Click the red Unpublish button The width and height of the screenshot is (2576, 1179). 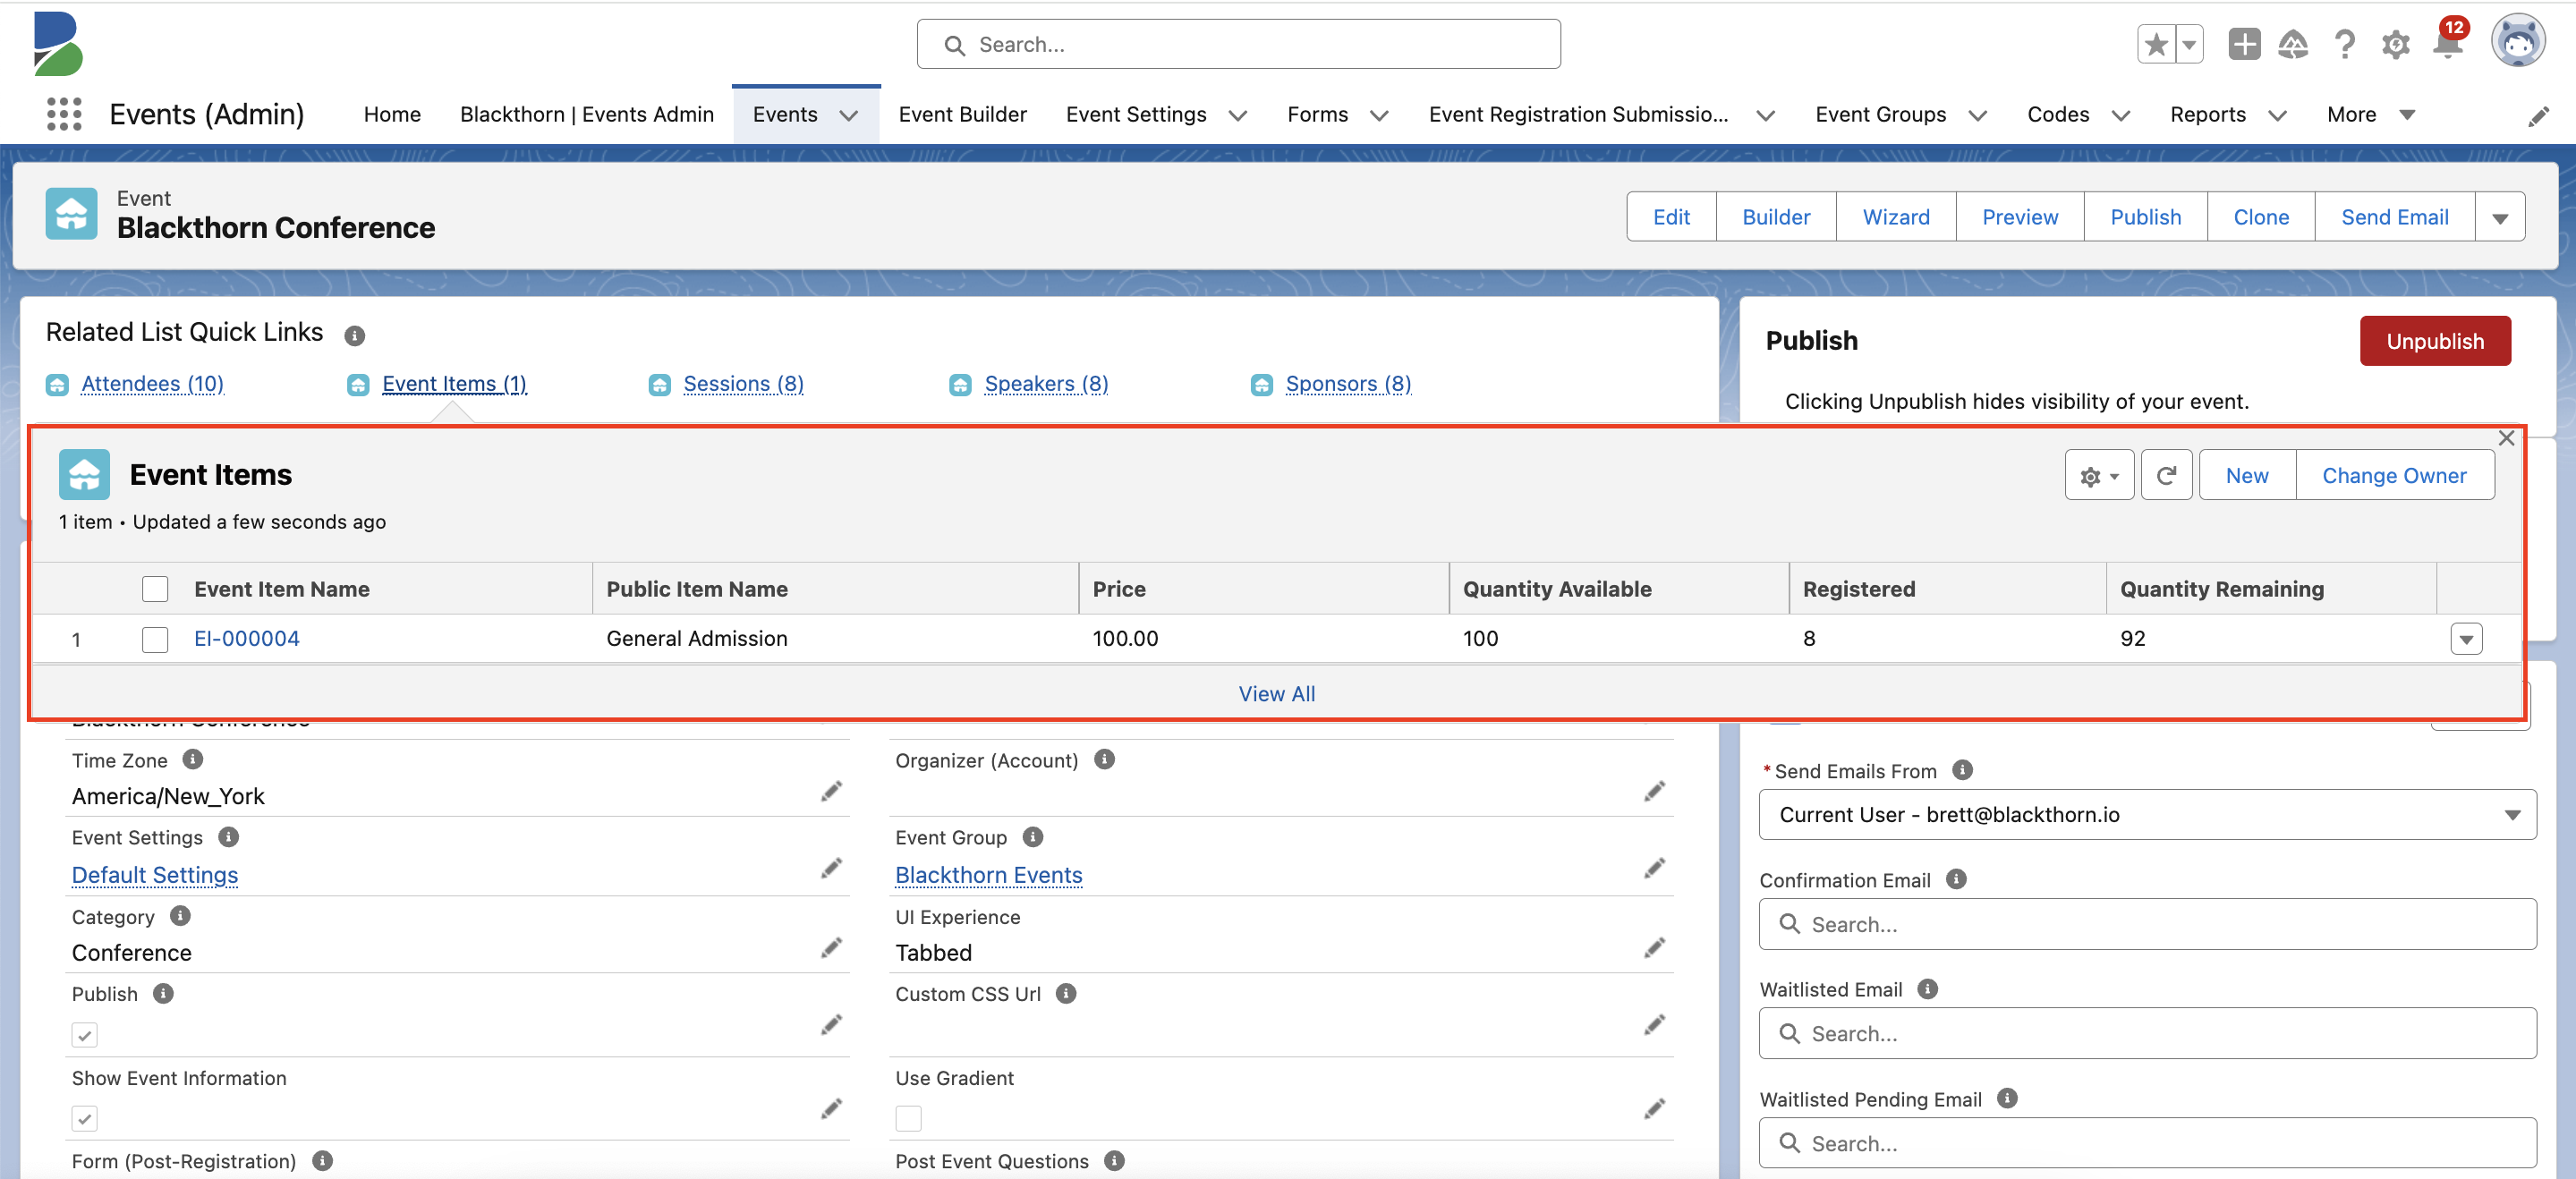(2435, 341)
